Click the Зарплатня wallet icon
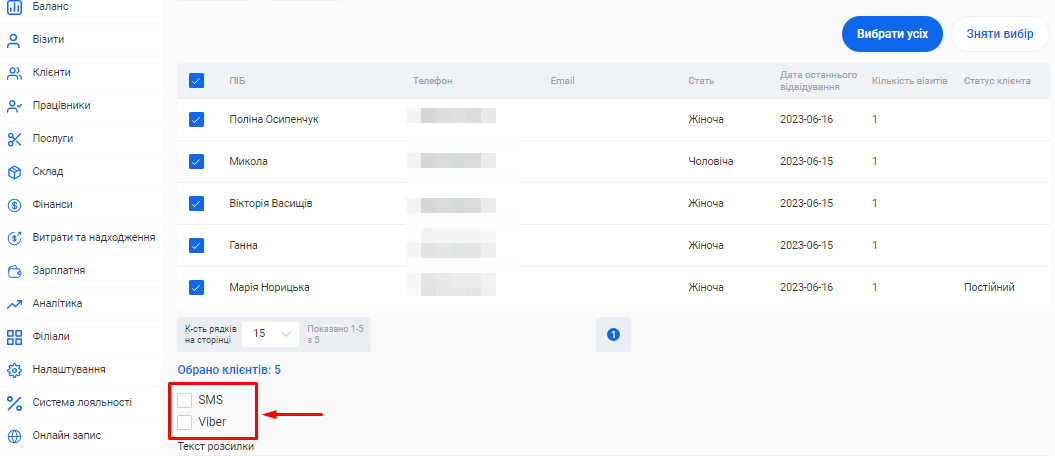 (x=15, y=271)
